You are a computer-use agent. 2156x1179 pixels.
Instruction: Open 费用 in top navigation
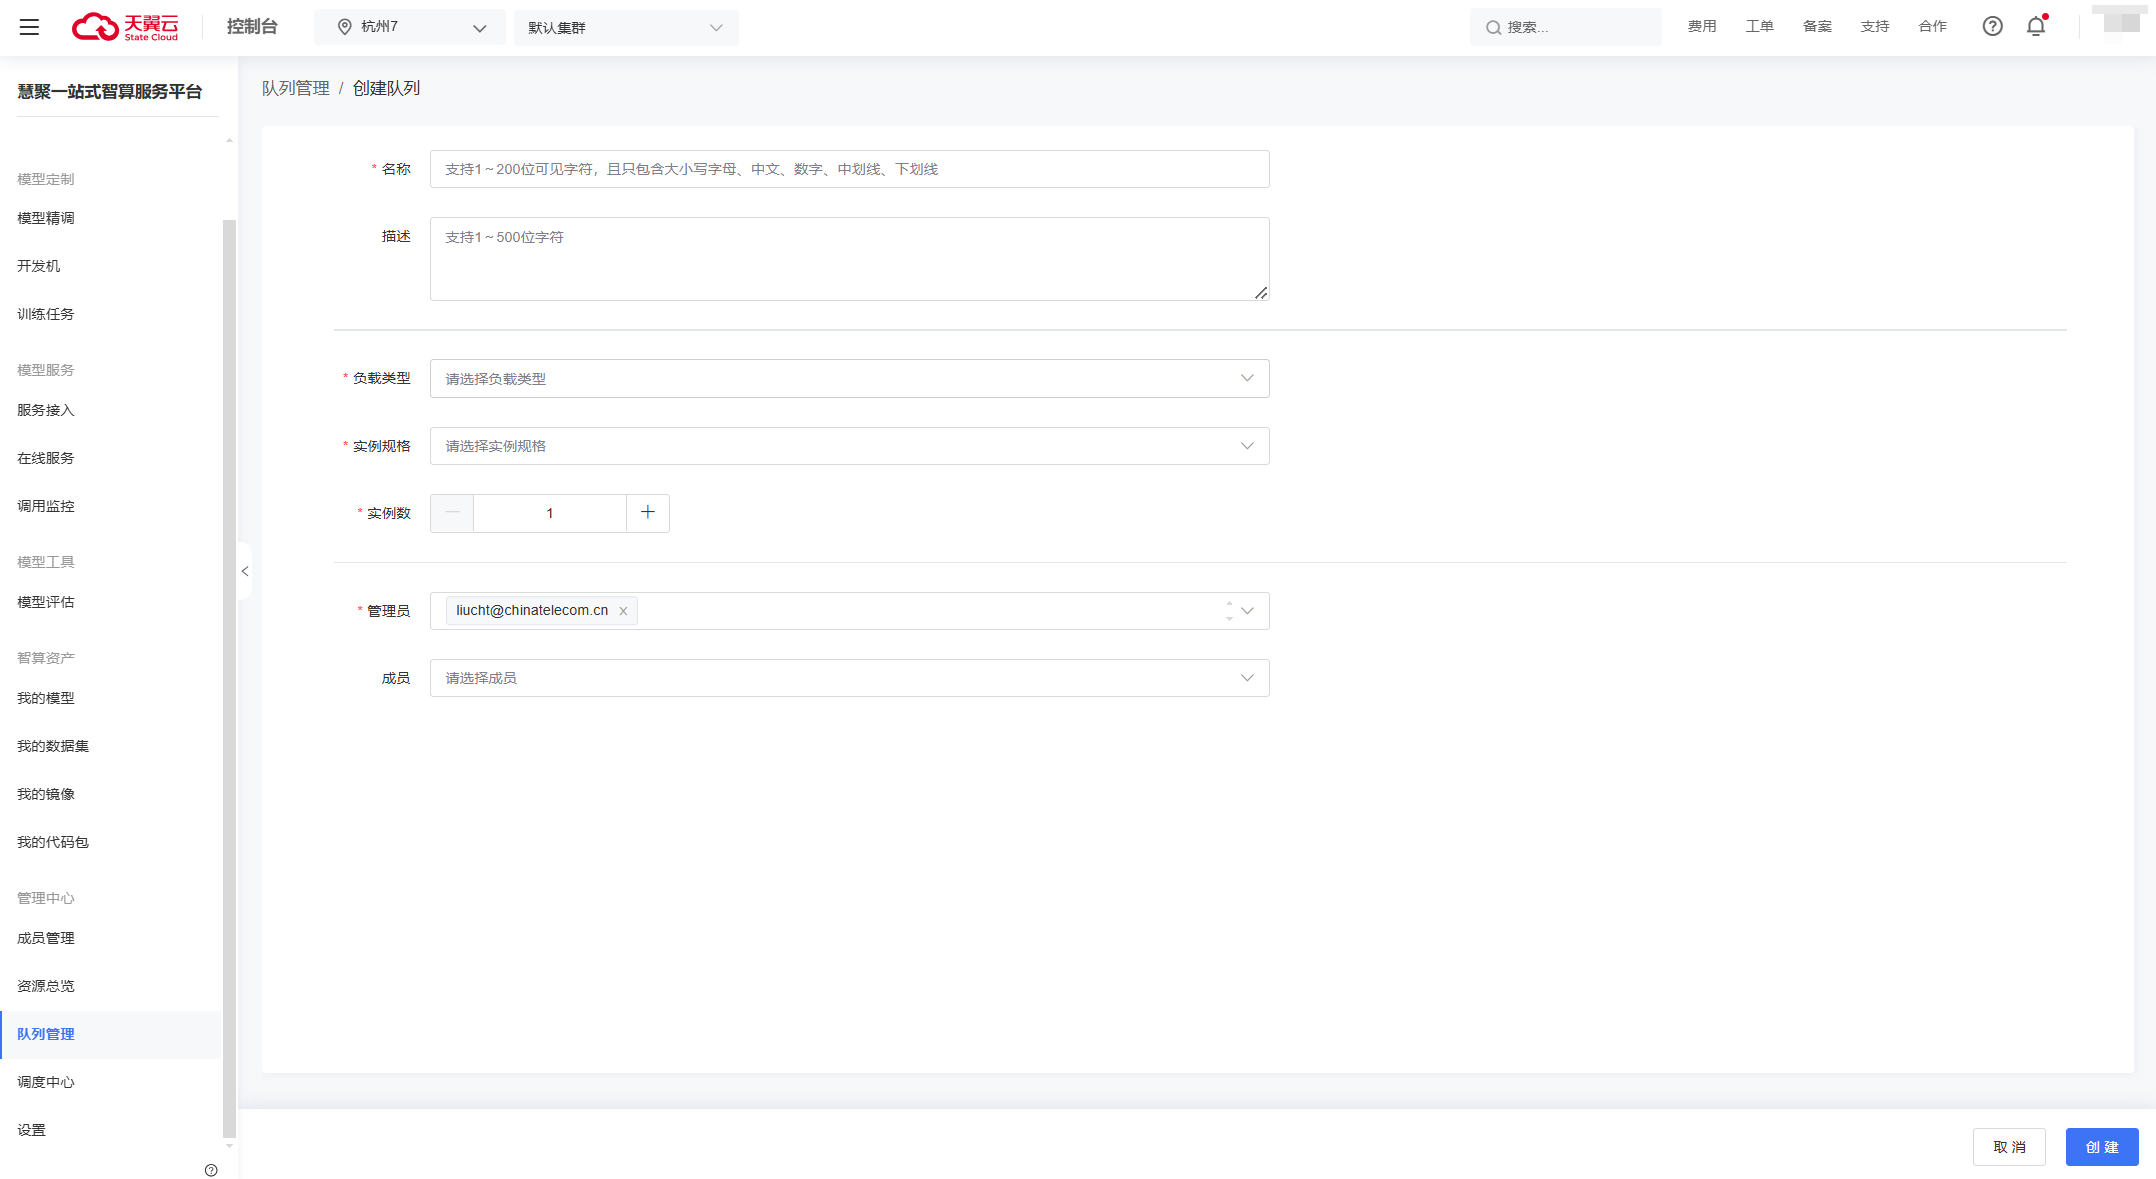coord(1702,27)
